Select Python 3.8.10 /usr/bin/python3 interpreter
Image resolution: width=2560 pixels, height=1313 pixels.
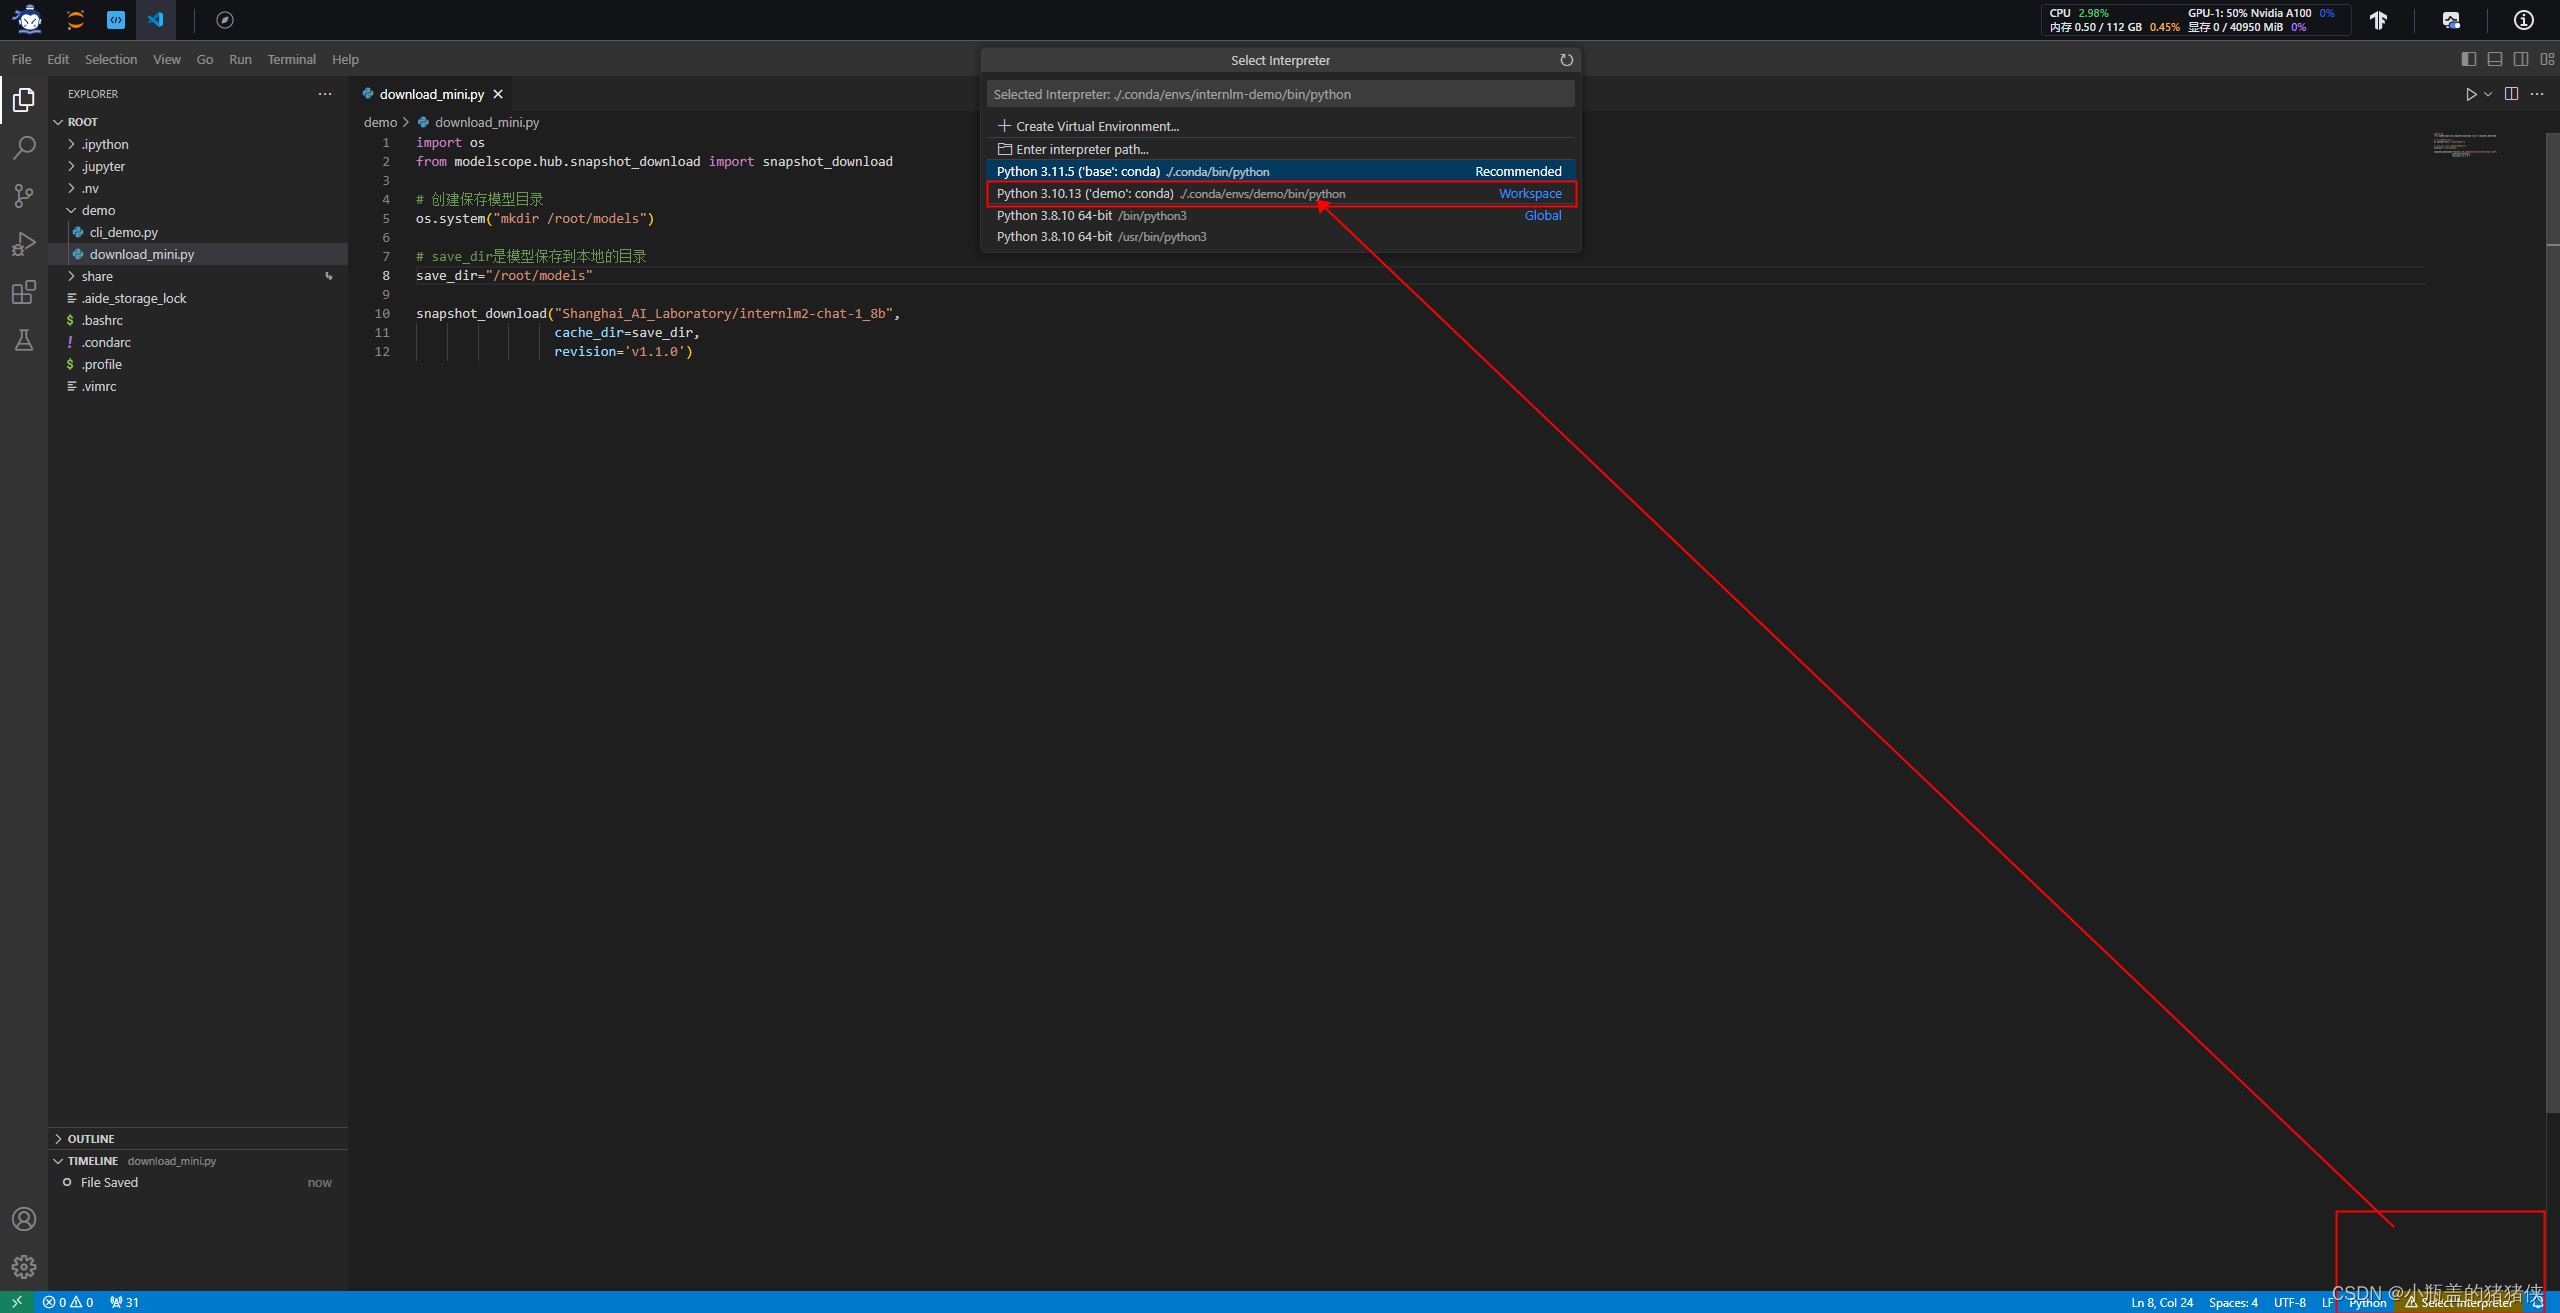(1280, 237)
